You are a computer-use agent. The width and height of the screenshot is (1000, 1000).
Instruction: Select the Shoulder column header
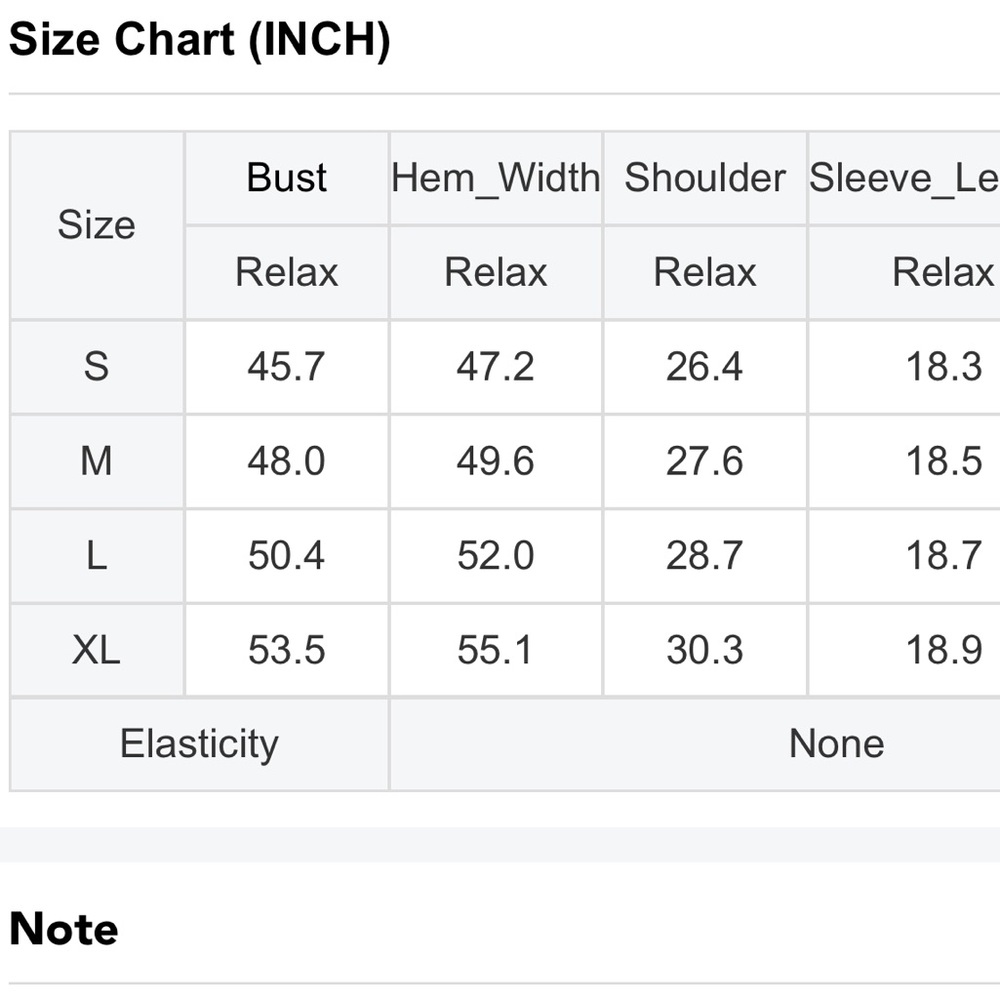(705, 177)
